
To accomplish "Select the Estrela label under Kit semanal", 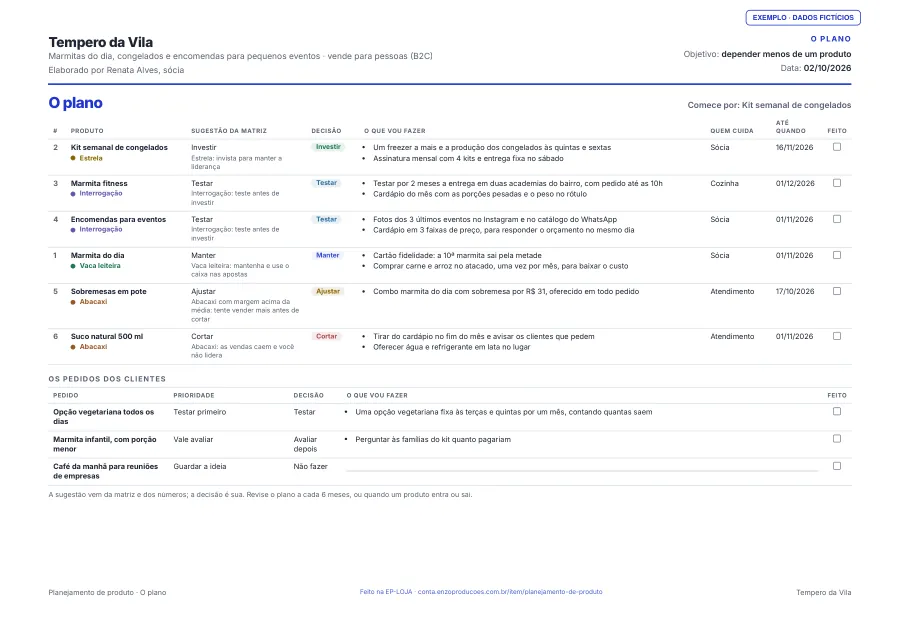I will [91, 158].
